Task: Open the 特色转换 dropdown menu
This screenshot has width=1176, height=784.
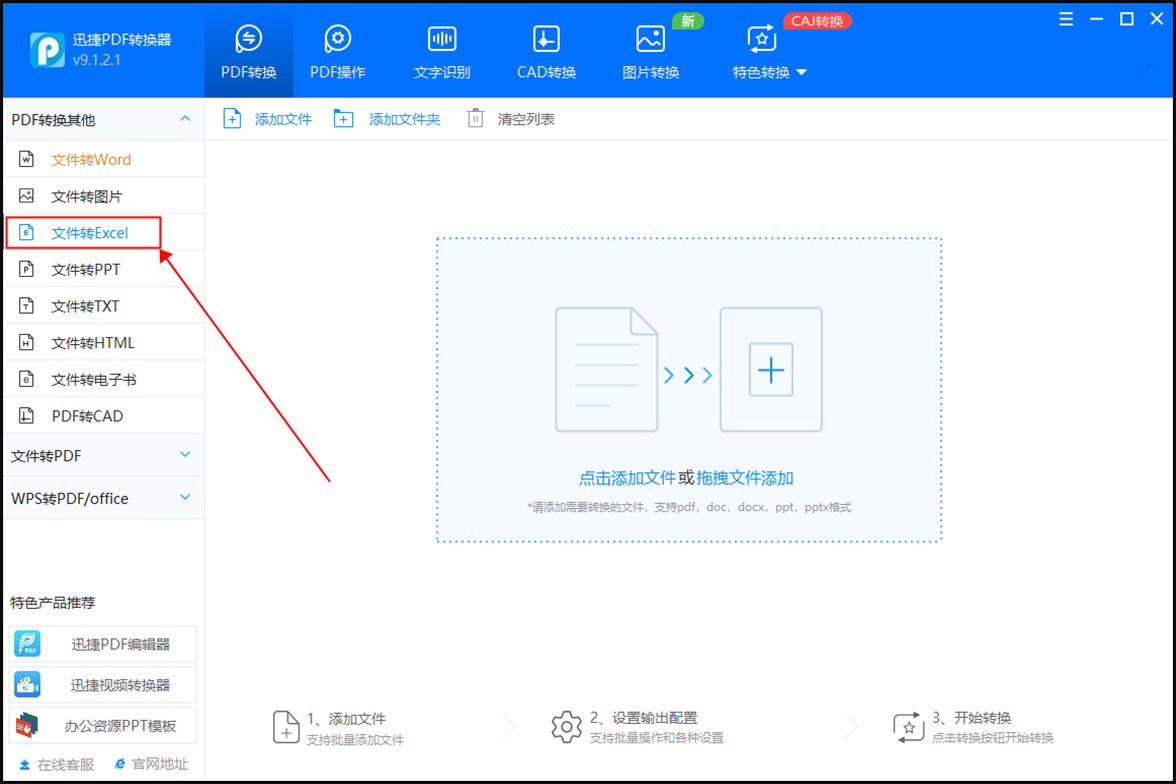Action: [x=769, y=52]
